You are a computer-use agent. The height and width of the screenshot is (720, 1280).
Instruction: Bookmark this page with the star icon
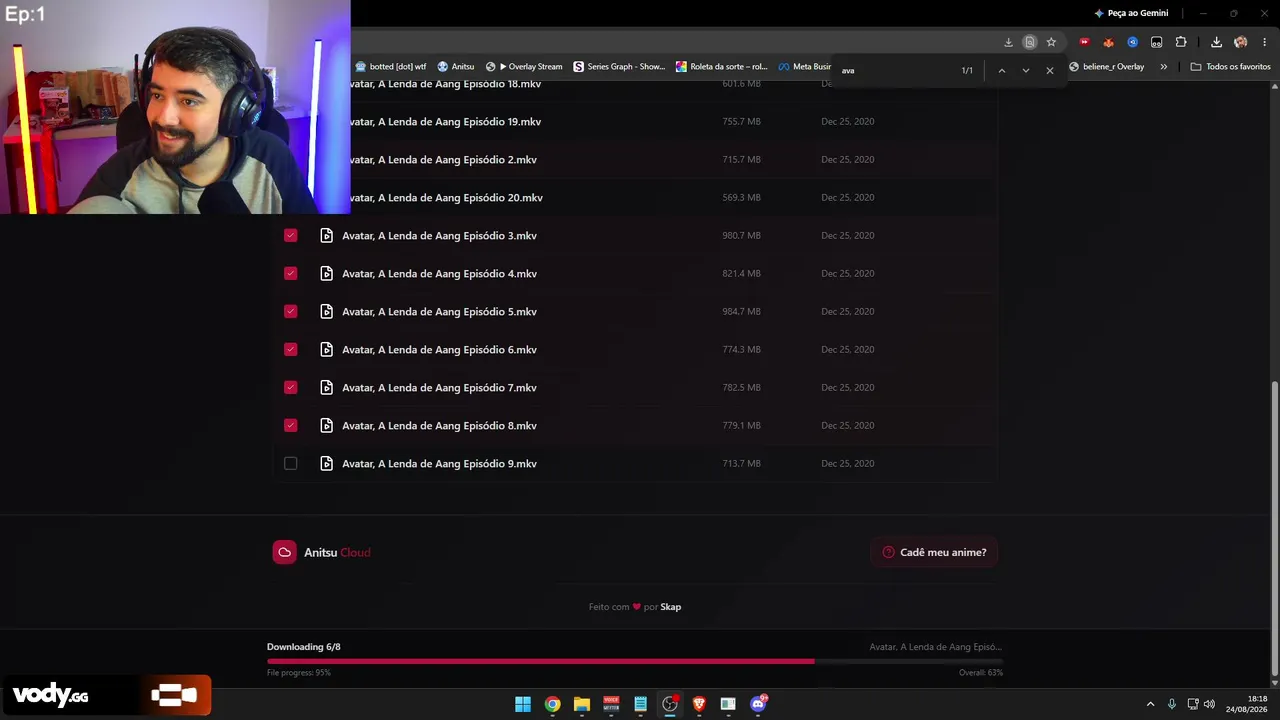tap(1051, 42)
